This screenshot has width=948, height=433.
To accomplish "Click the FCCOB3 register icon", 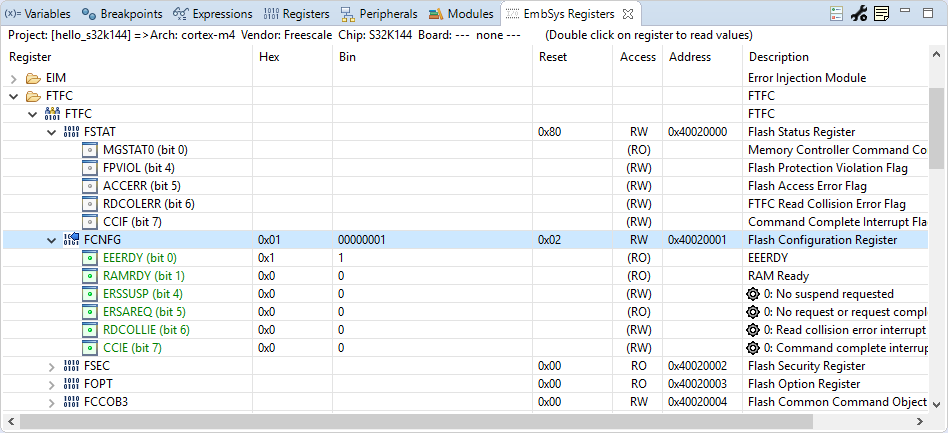I will 71,402.
